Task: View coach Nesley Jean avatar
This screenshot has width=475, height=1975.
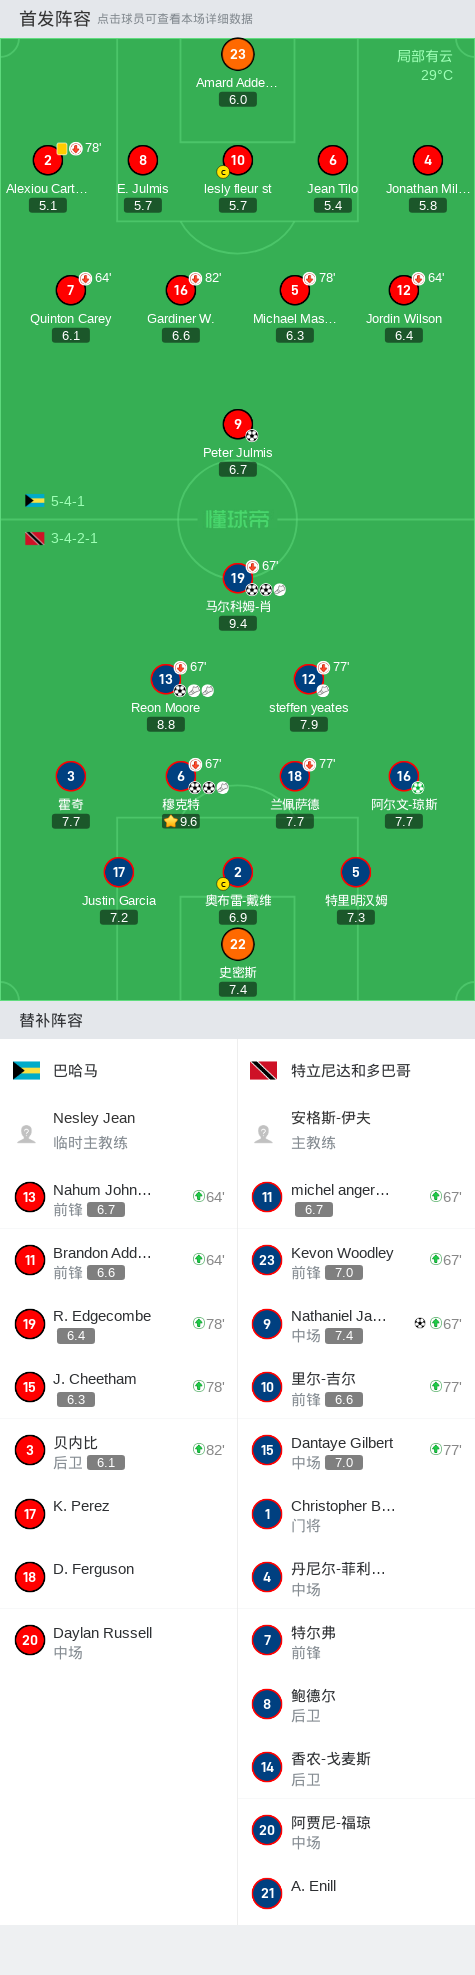Action: pyautogui.click(x=27, y=1133)
